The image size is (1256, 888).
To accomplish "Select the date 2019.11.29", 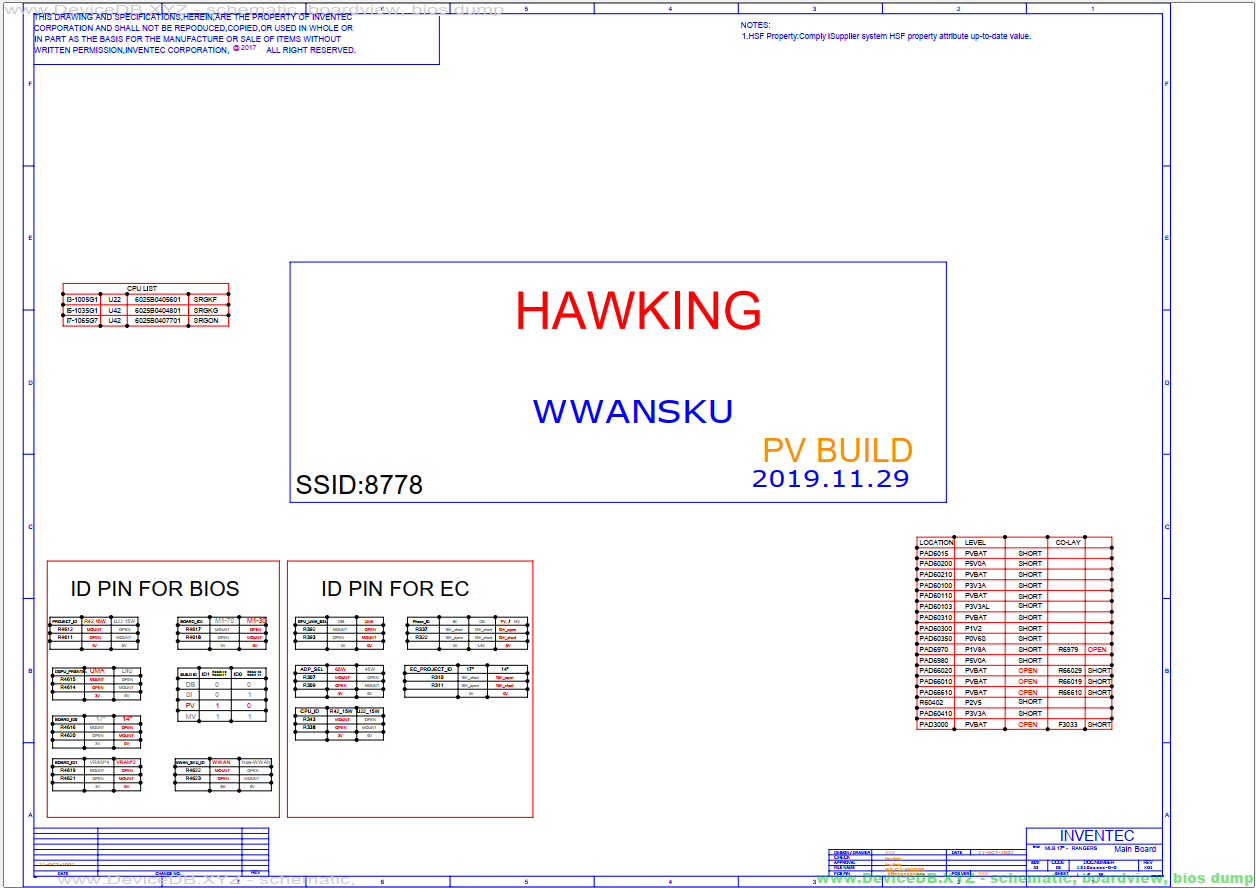I will (831, 478).
